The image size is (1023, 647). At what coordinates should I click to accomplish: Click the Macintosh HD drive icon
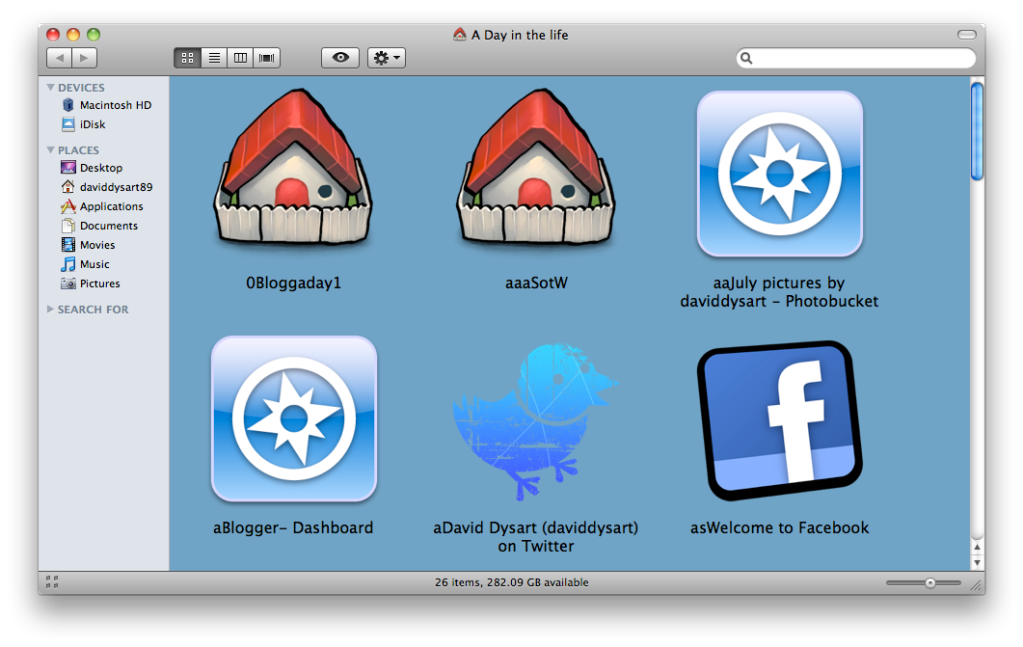click(68, 105)
